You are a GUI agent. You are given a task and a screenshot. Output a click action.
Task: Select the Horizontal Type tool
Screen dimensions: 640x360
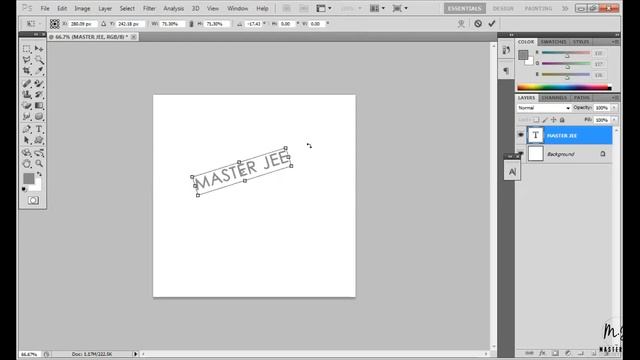tap(39, 129)
